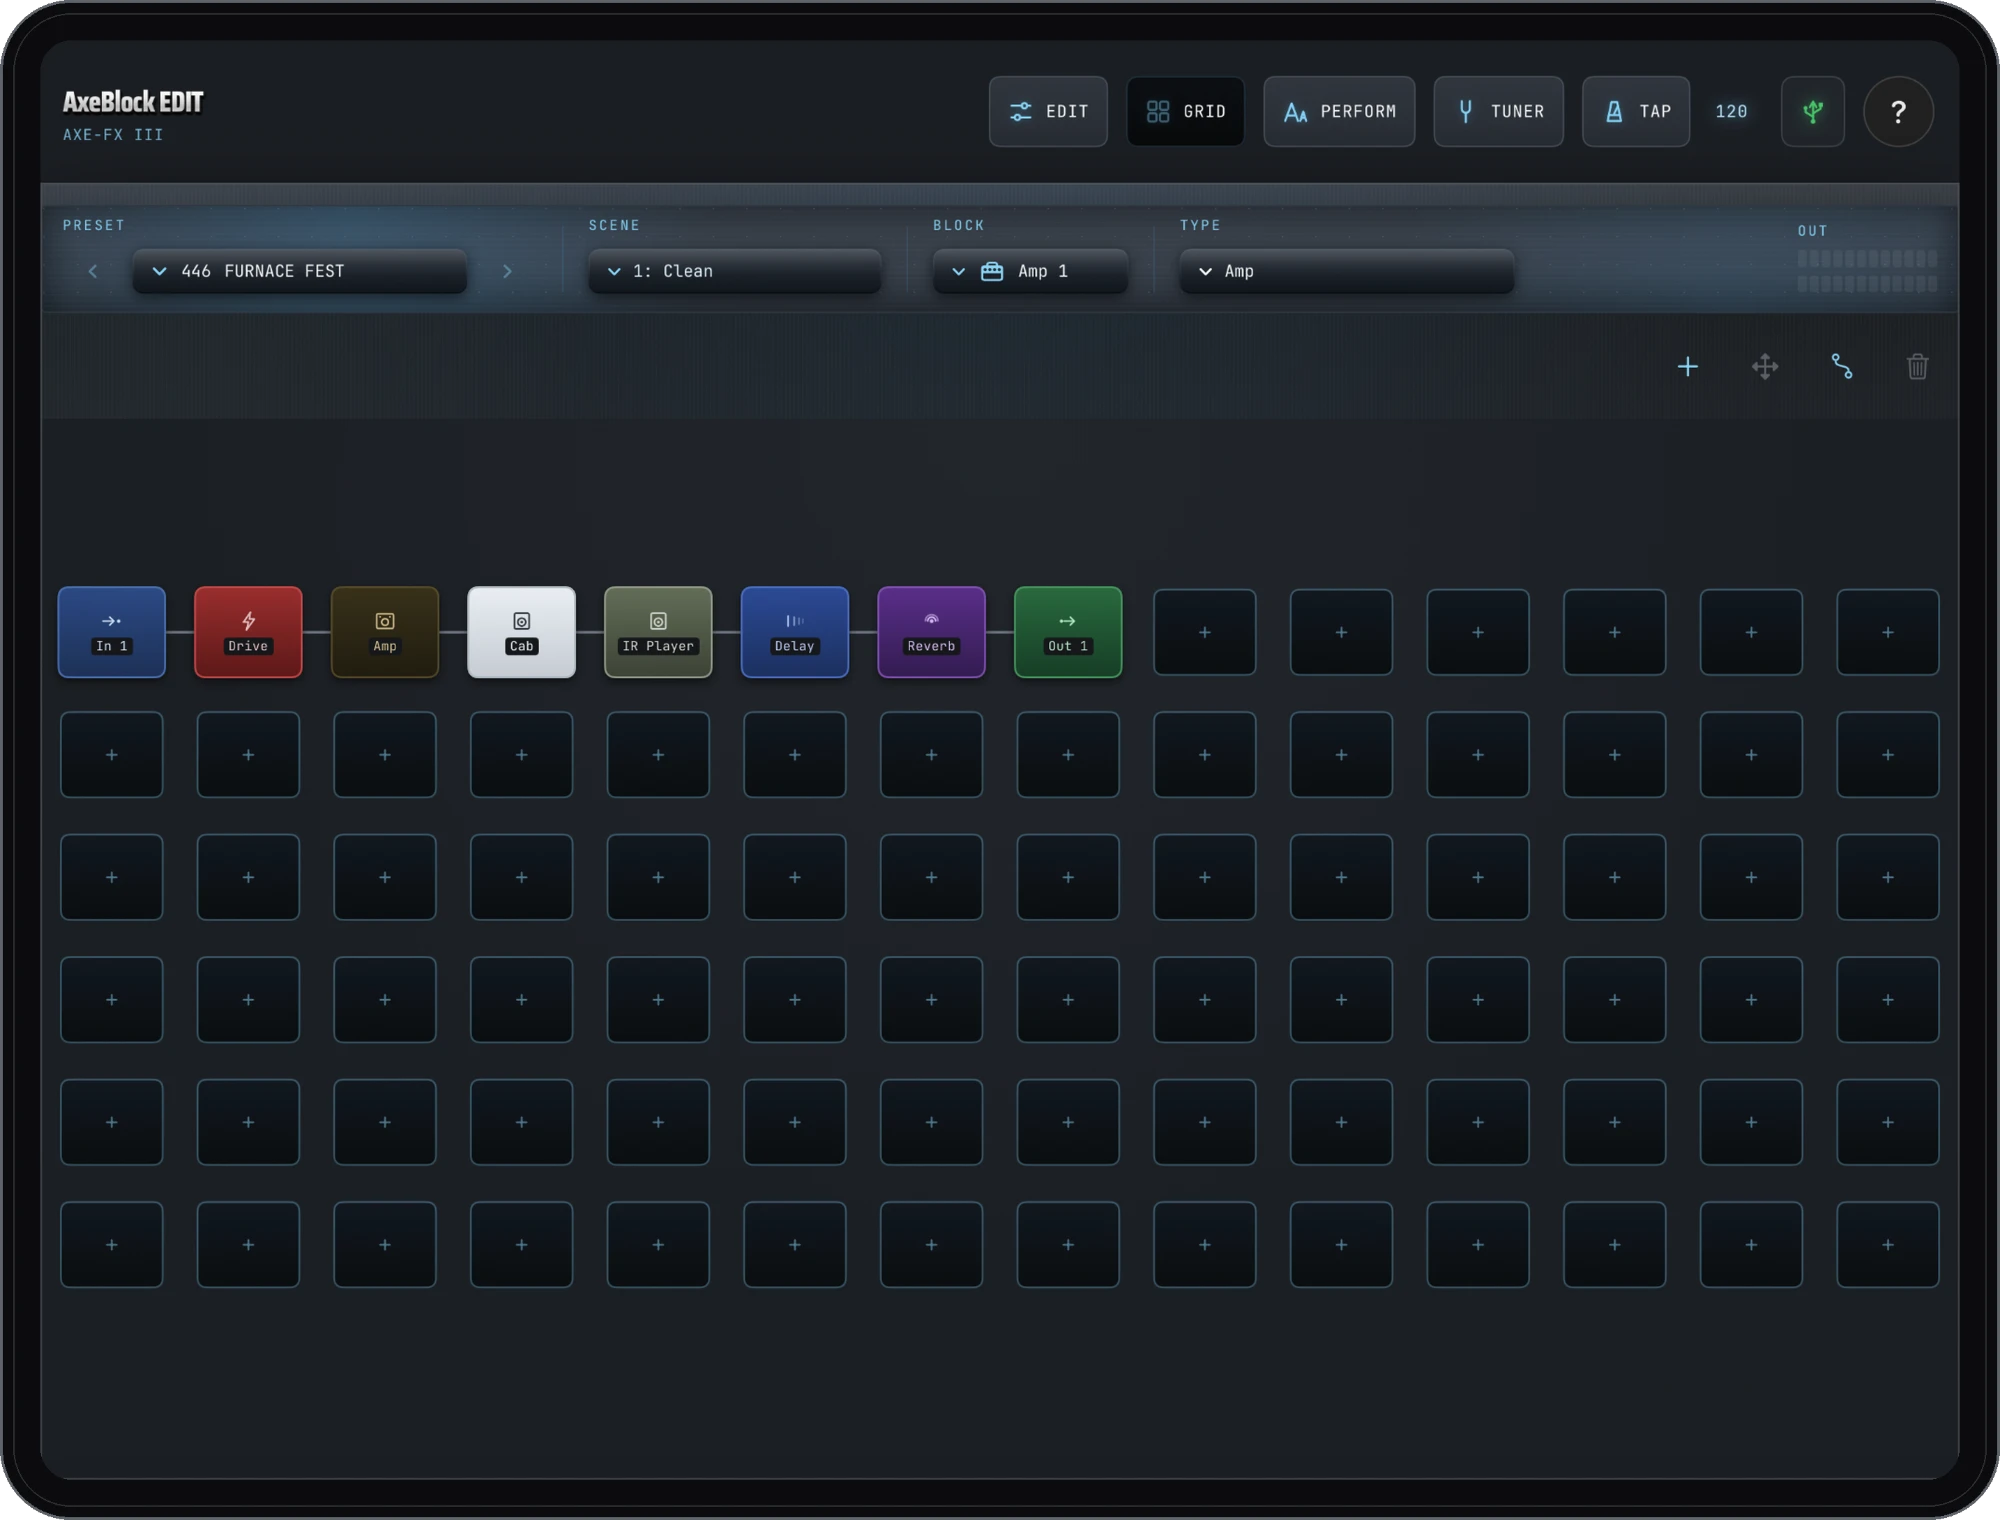2000x1520 pixels.
Task: Click the trash delete block icon
Action: [1917, 367]
